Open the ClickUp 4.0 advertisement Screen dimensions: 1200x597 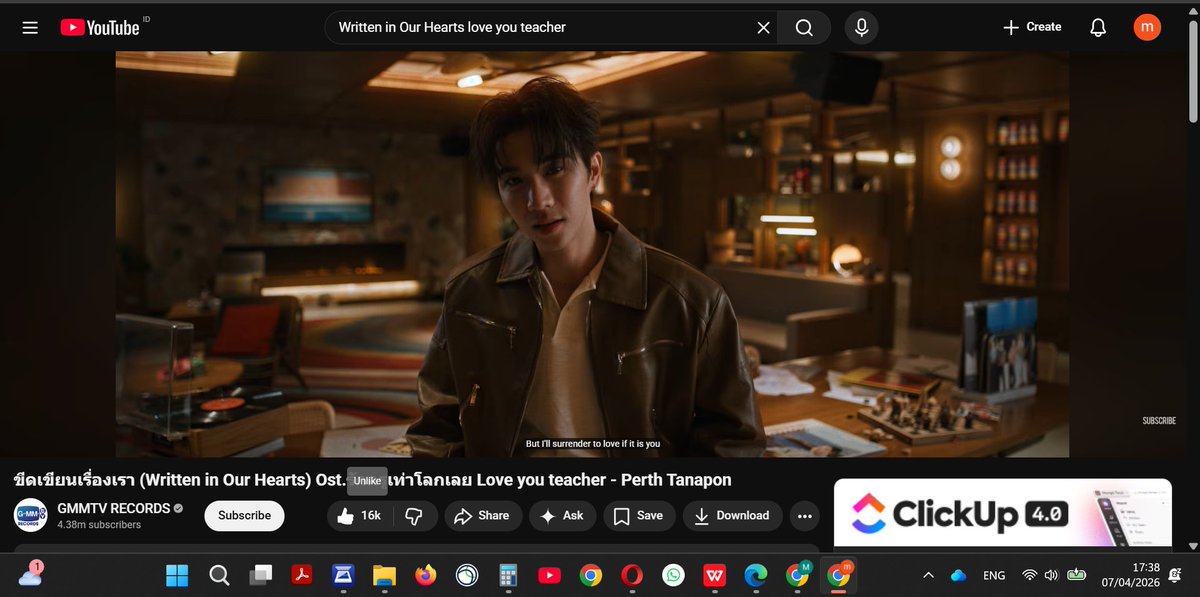pos(1002,513)
